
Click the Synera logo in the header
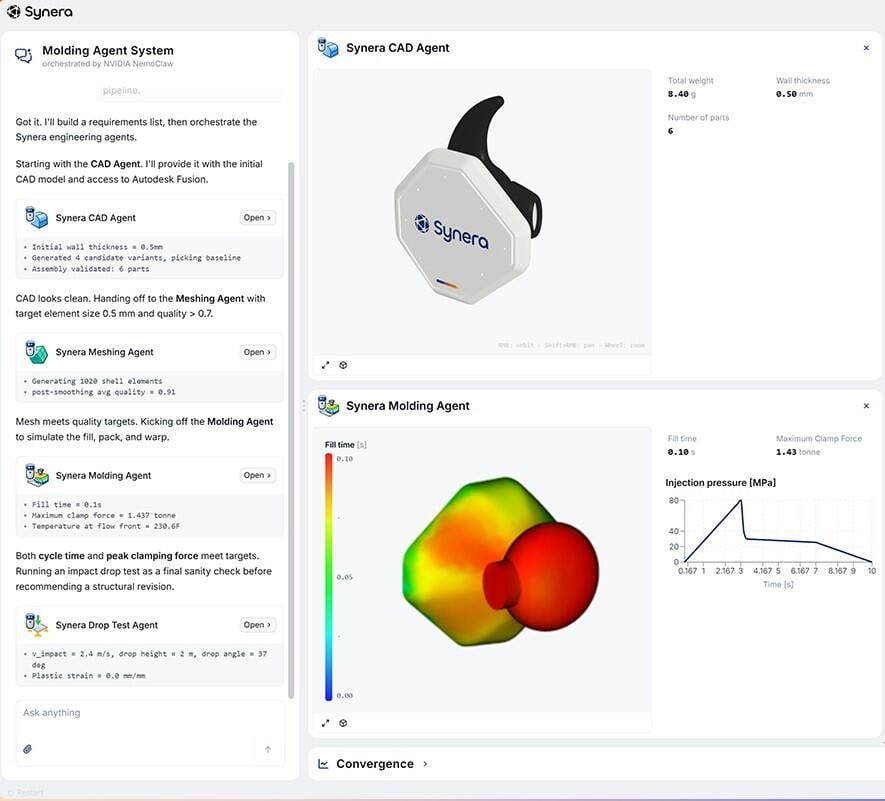pos(40,12)
